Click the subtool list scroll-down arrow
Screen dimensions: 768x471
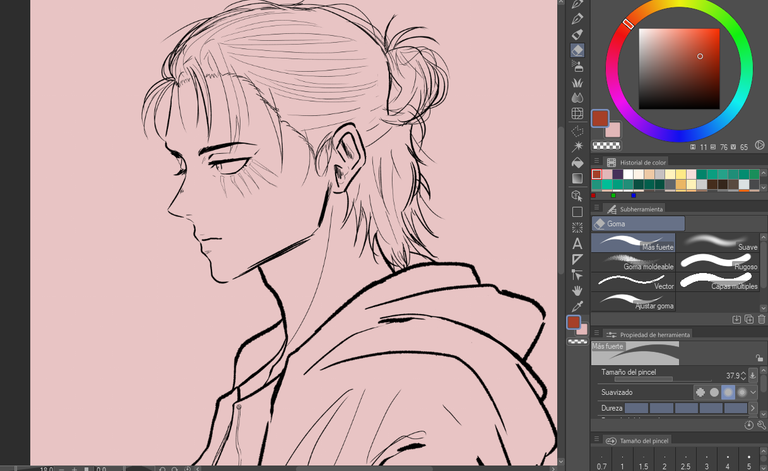pos(764,308)
